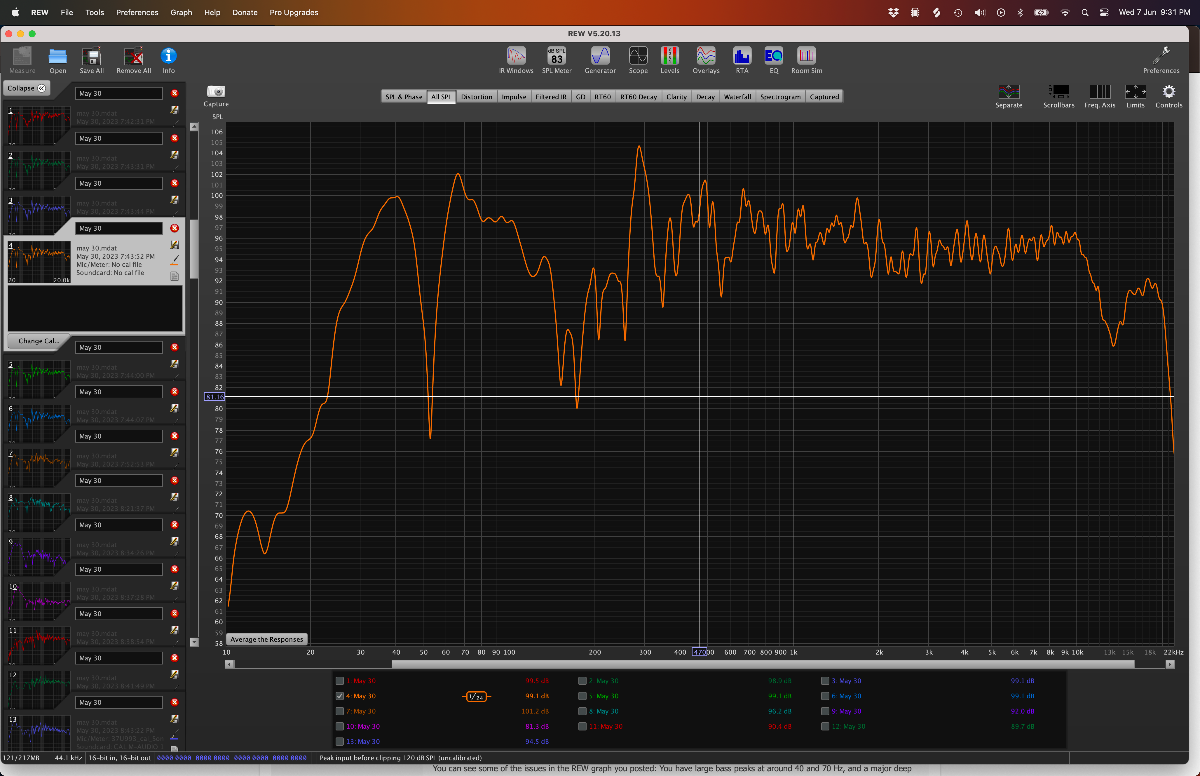
Task: Uncheck the 4: May 30 trace checkbox
Action: tap(341, 696)
